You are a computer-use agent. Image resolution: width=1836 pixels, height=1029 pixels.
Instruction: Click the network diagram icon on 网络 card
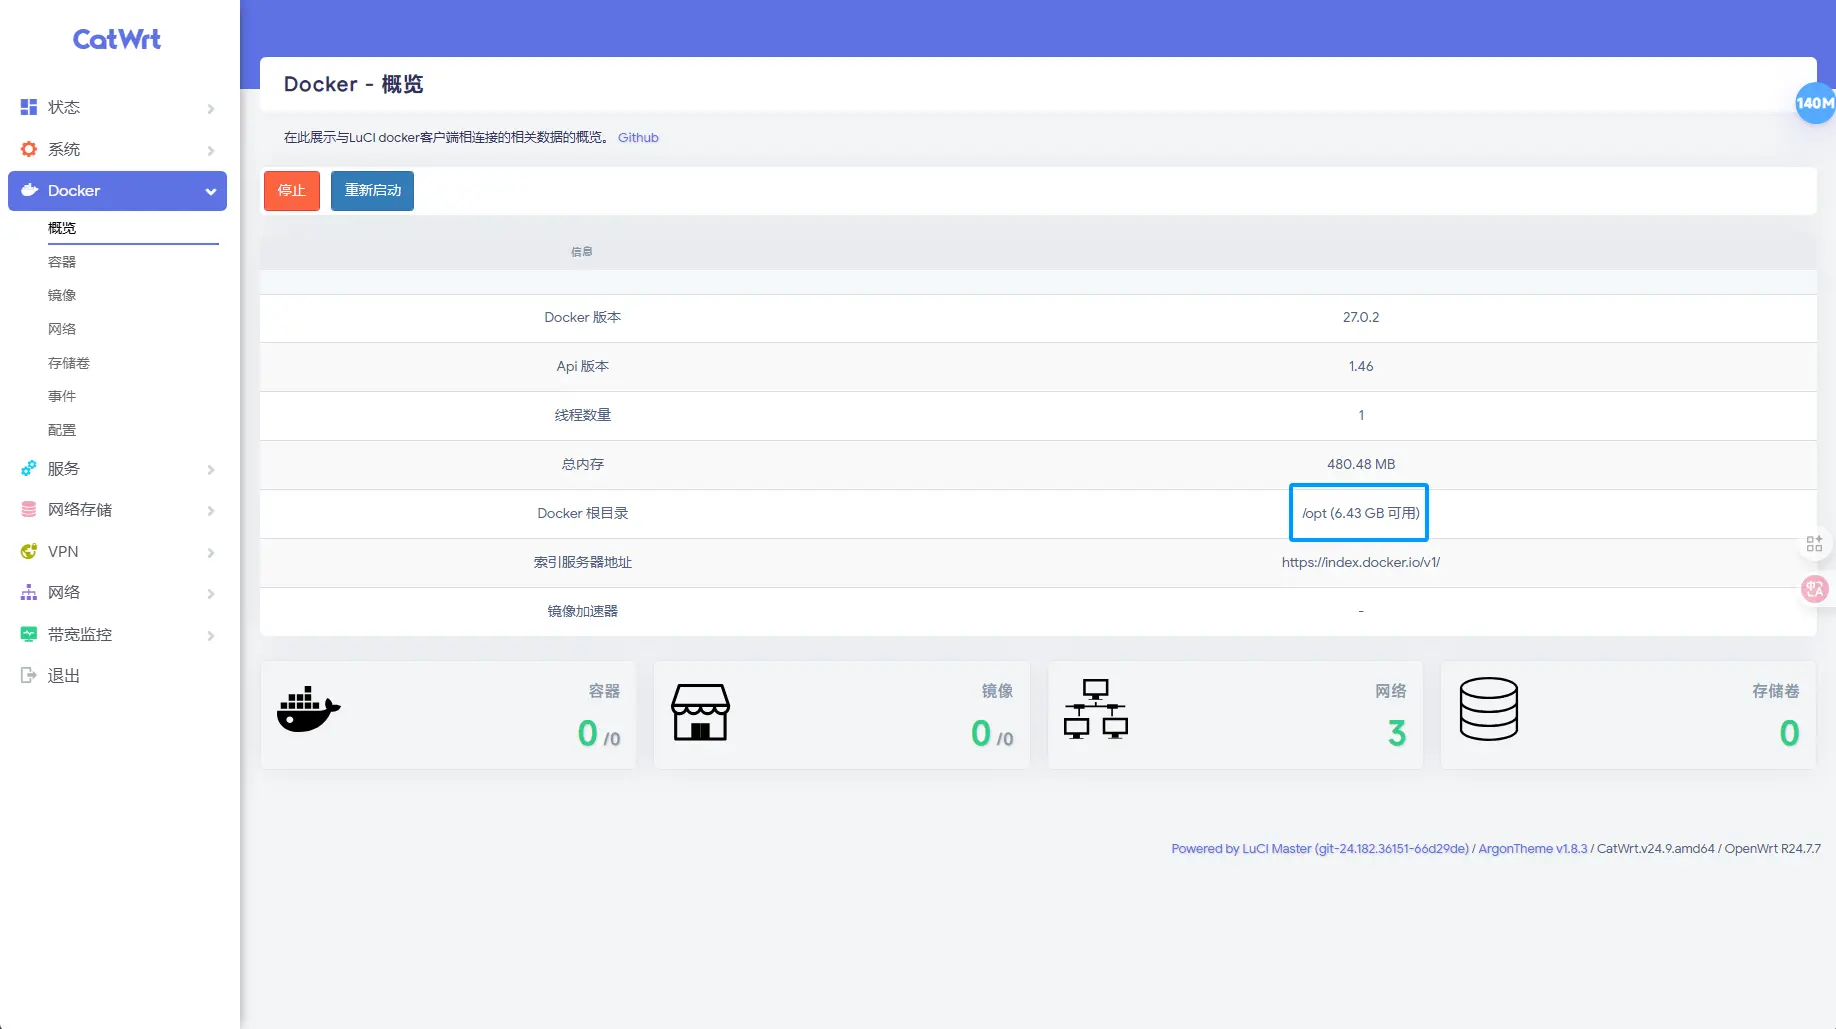(x=1096, y=709)
